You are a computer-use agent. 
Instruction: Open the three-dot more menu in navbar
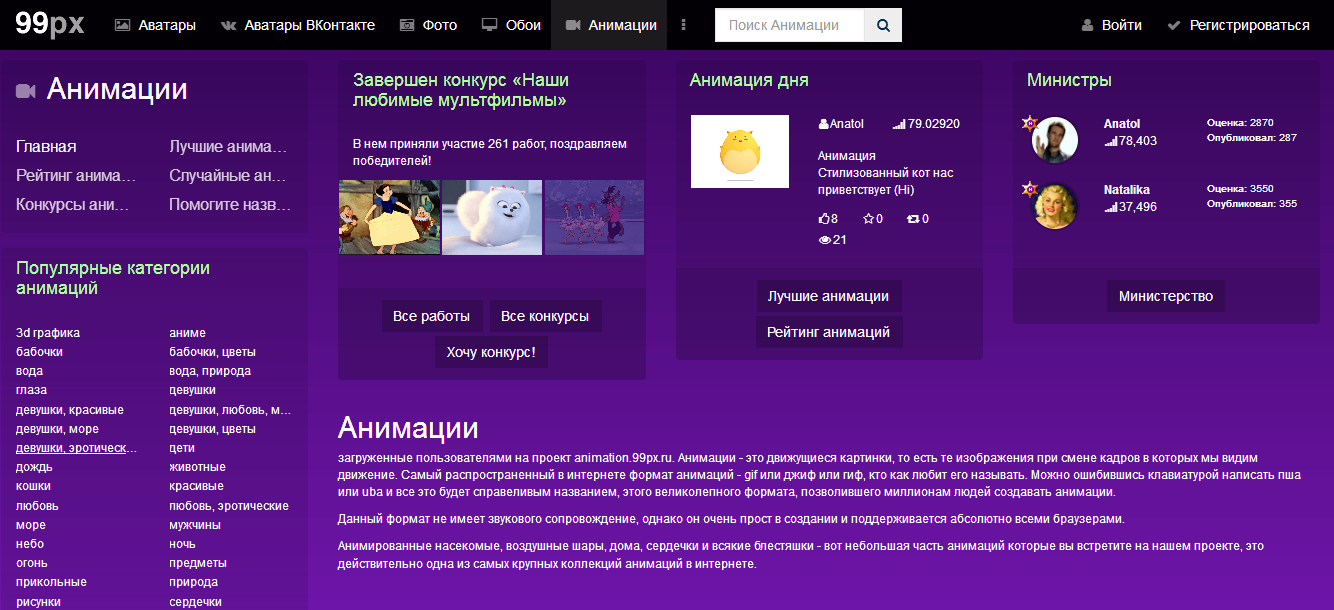[x=684, y=25]
